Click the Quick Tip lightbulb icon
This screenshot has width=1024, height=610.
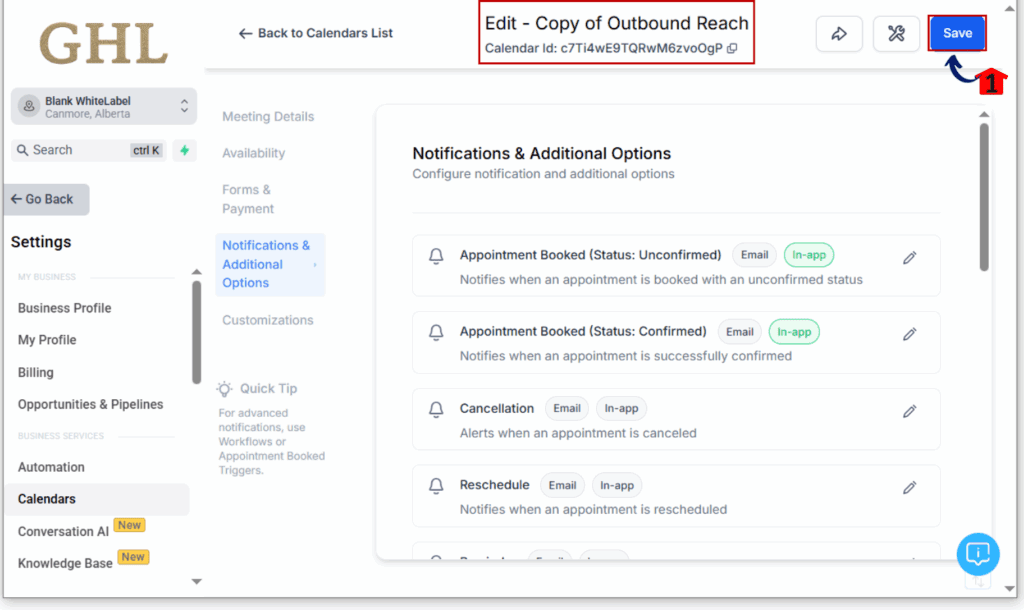tap(224, 389)
